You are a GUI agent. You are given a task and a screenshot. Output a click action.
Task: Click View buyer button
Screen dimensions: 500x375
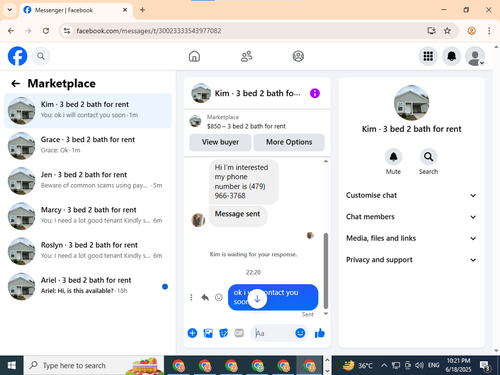click(220, 142)
